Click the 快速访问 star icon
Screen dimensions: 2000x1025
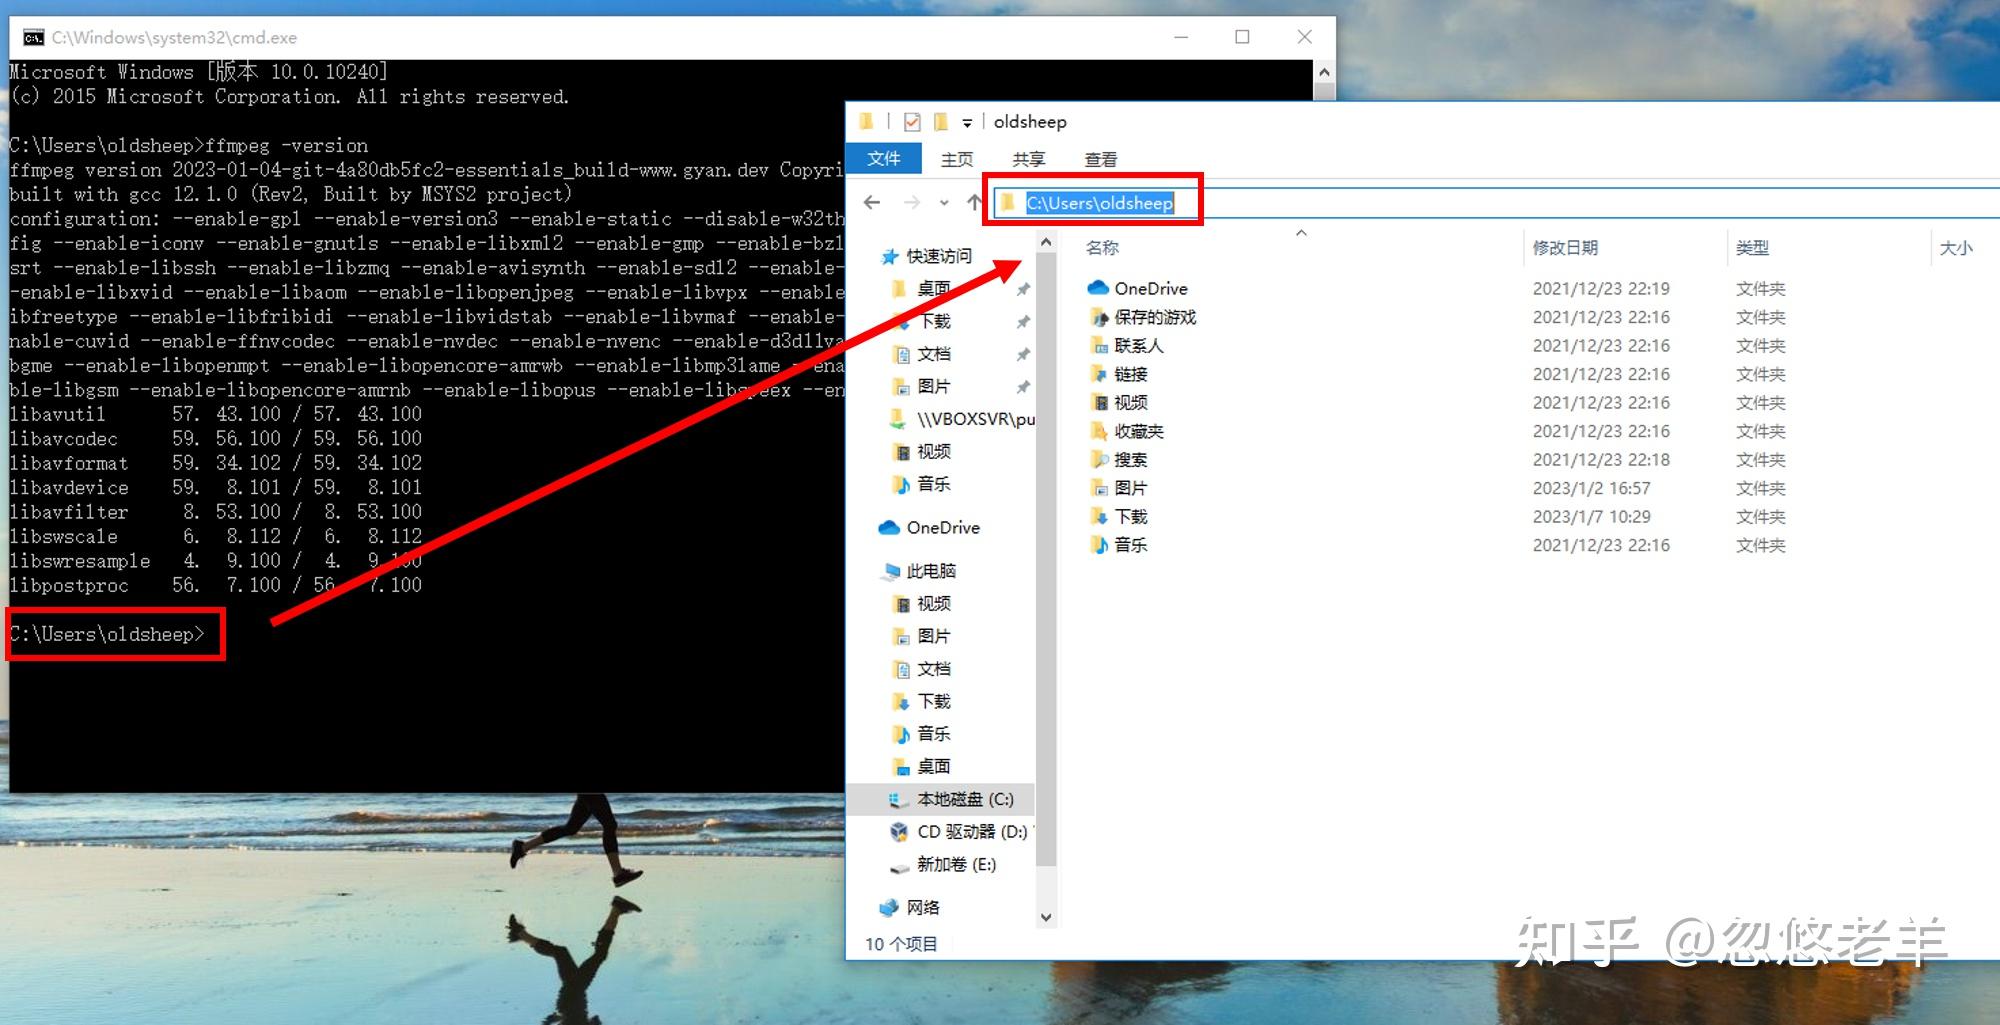click(x=890, y=257)
